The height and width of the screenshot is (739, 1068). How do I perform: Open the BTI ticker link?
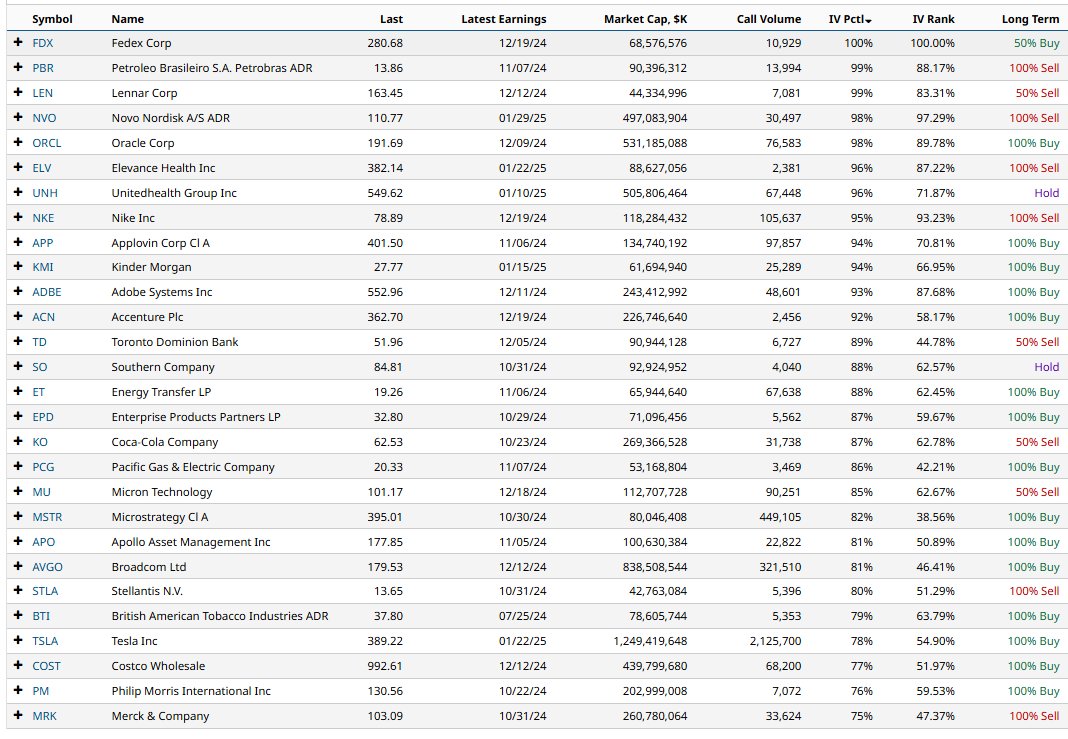(41, 616)
